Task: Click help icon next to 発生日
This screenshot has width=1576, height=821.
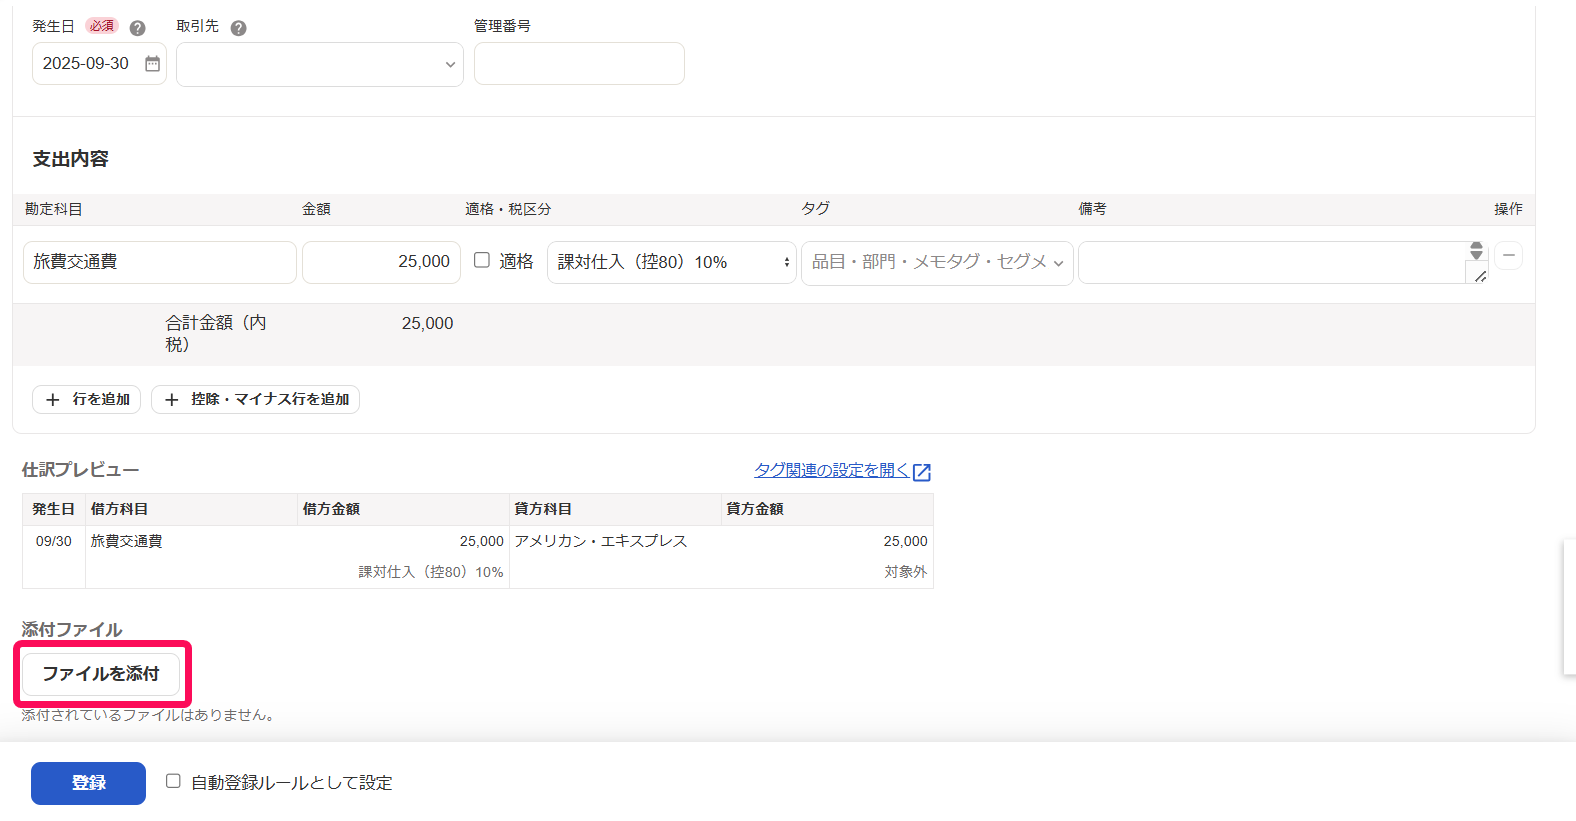Action: 138,28
